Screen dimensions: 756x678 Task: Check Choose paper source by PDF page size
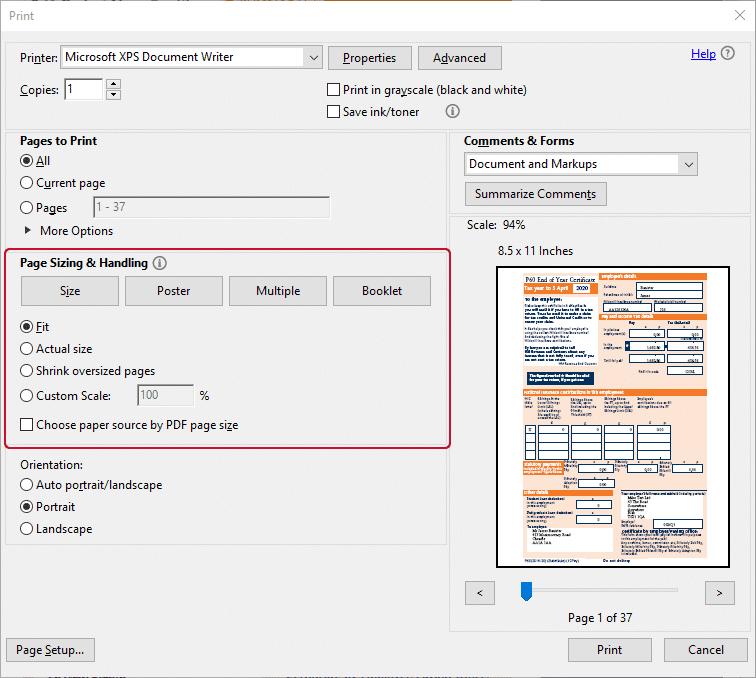[x=27, y=425]
